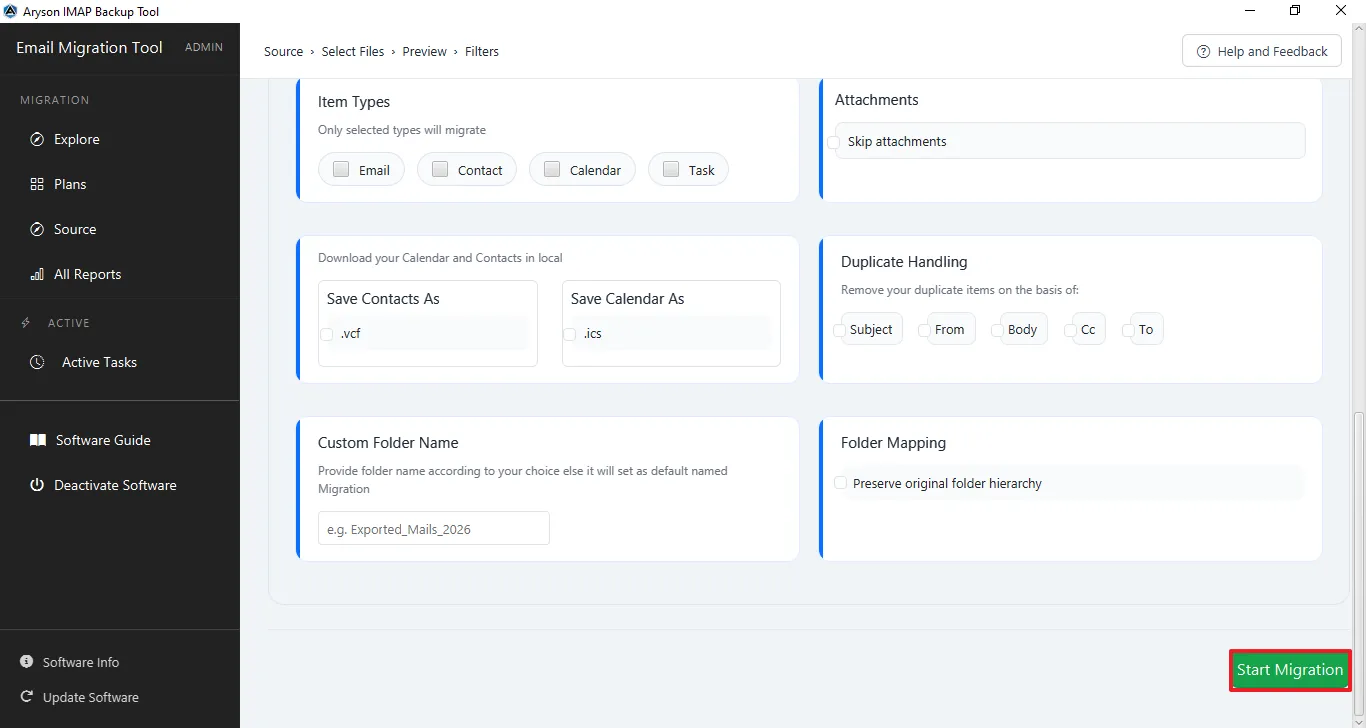Enable the Task item type checkbox
Screen dimensions: 1366x728
(x=671, y=169)
